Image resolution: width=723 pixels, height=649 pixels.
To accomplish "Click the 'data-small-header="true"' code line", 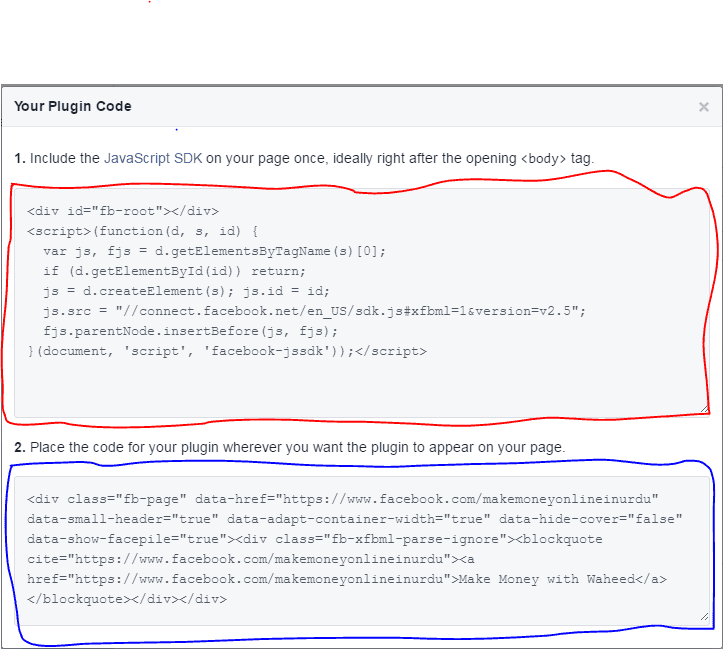I will click(x=355, y=519).
